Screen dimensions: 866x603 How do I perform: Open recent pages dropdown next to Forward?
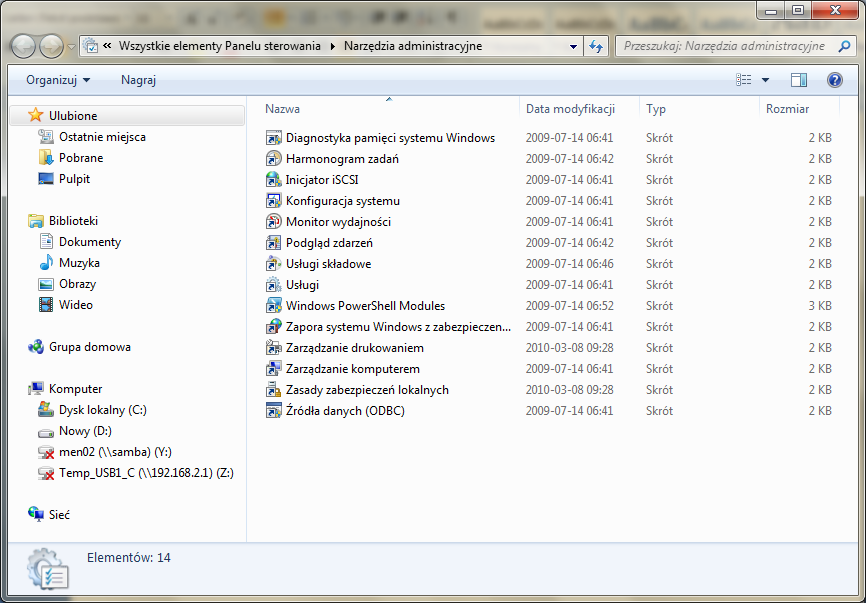click(x=71, y=47)
